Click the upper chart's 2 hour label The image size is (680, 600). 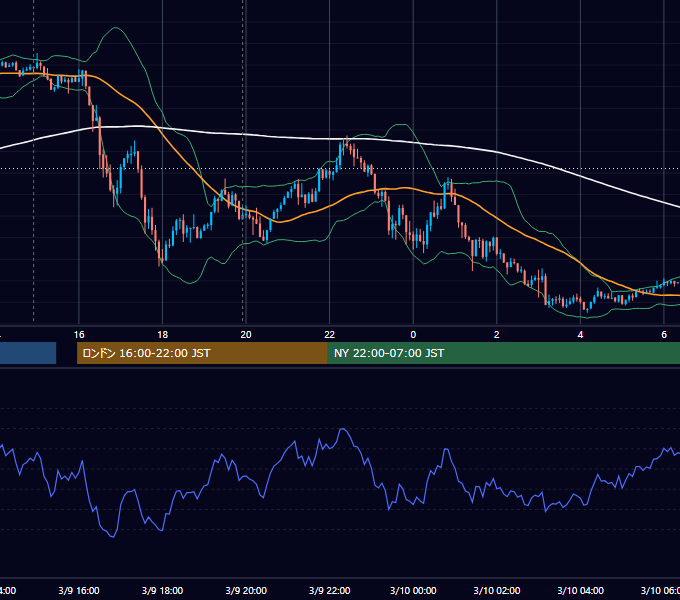click(x=497, y=335)
